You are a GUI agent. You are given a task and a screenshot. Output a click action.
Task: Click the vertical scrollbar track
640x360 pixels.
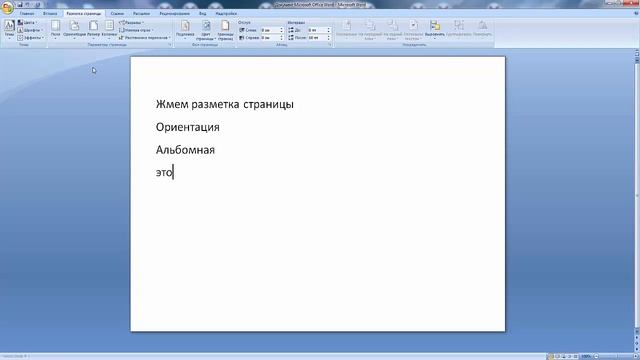click(x=637, y=196)
